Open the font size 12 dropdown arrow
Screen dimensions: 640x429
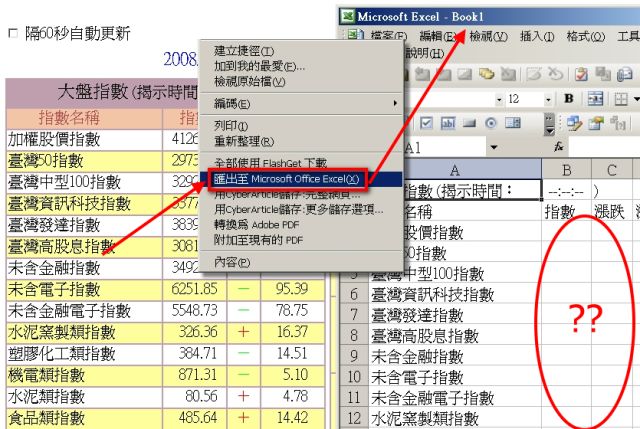[x=548, y=100]
